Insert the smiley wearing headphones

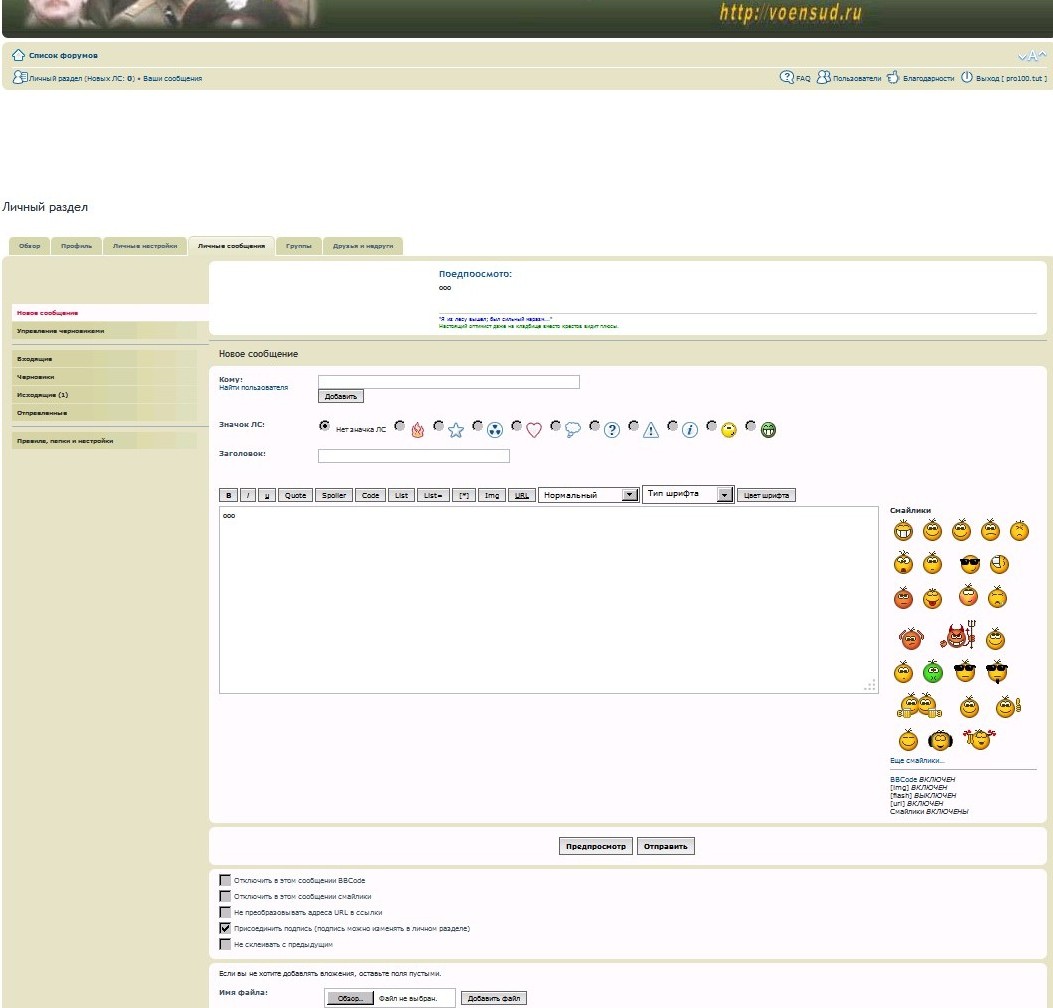(940, 741)
